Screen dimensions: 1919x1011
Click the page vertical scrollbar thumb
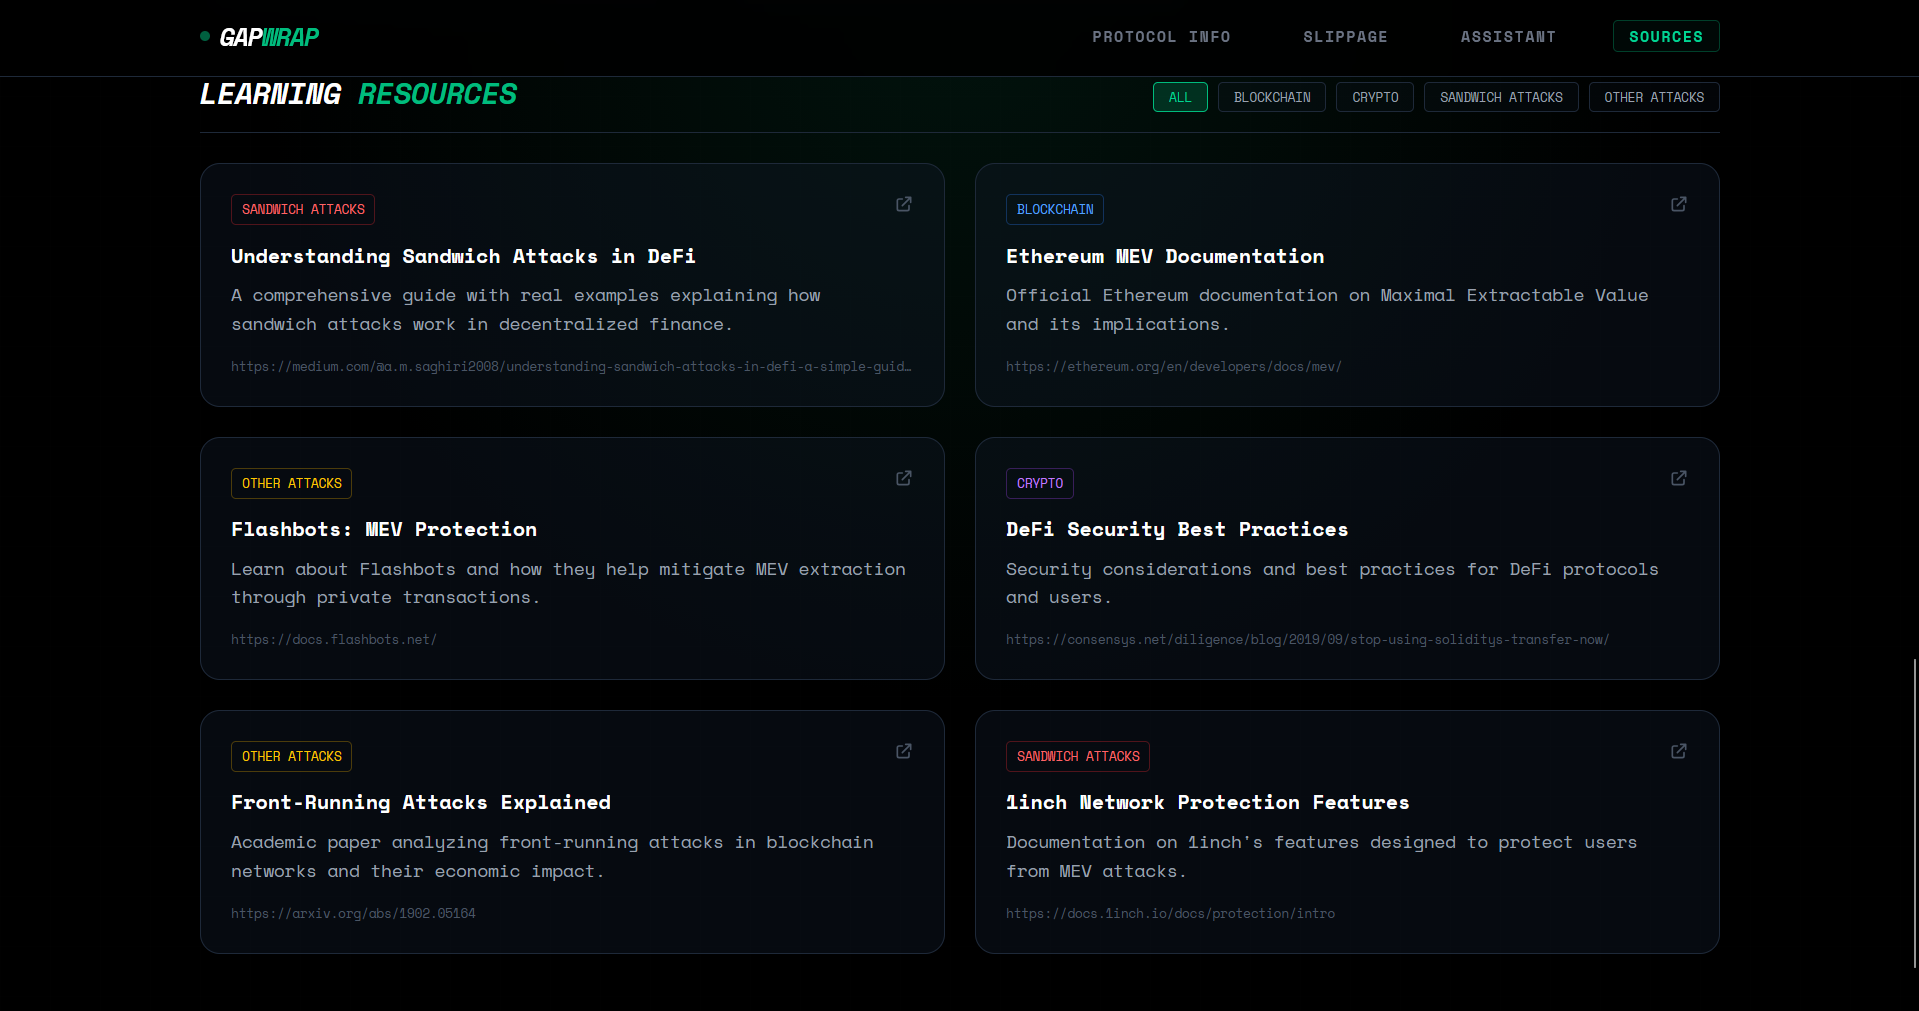pyautogui.click(x=1915, y=813)
